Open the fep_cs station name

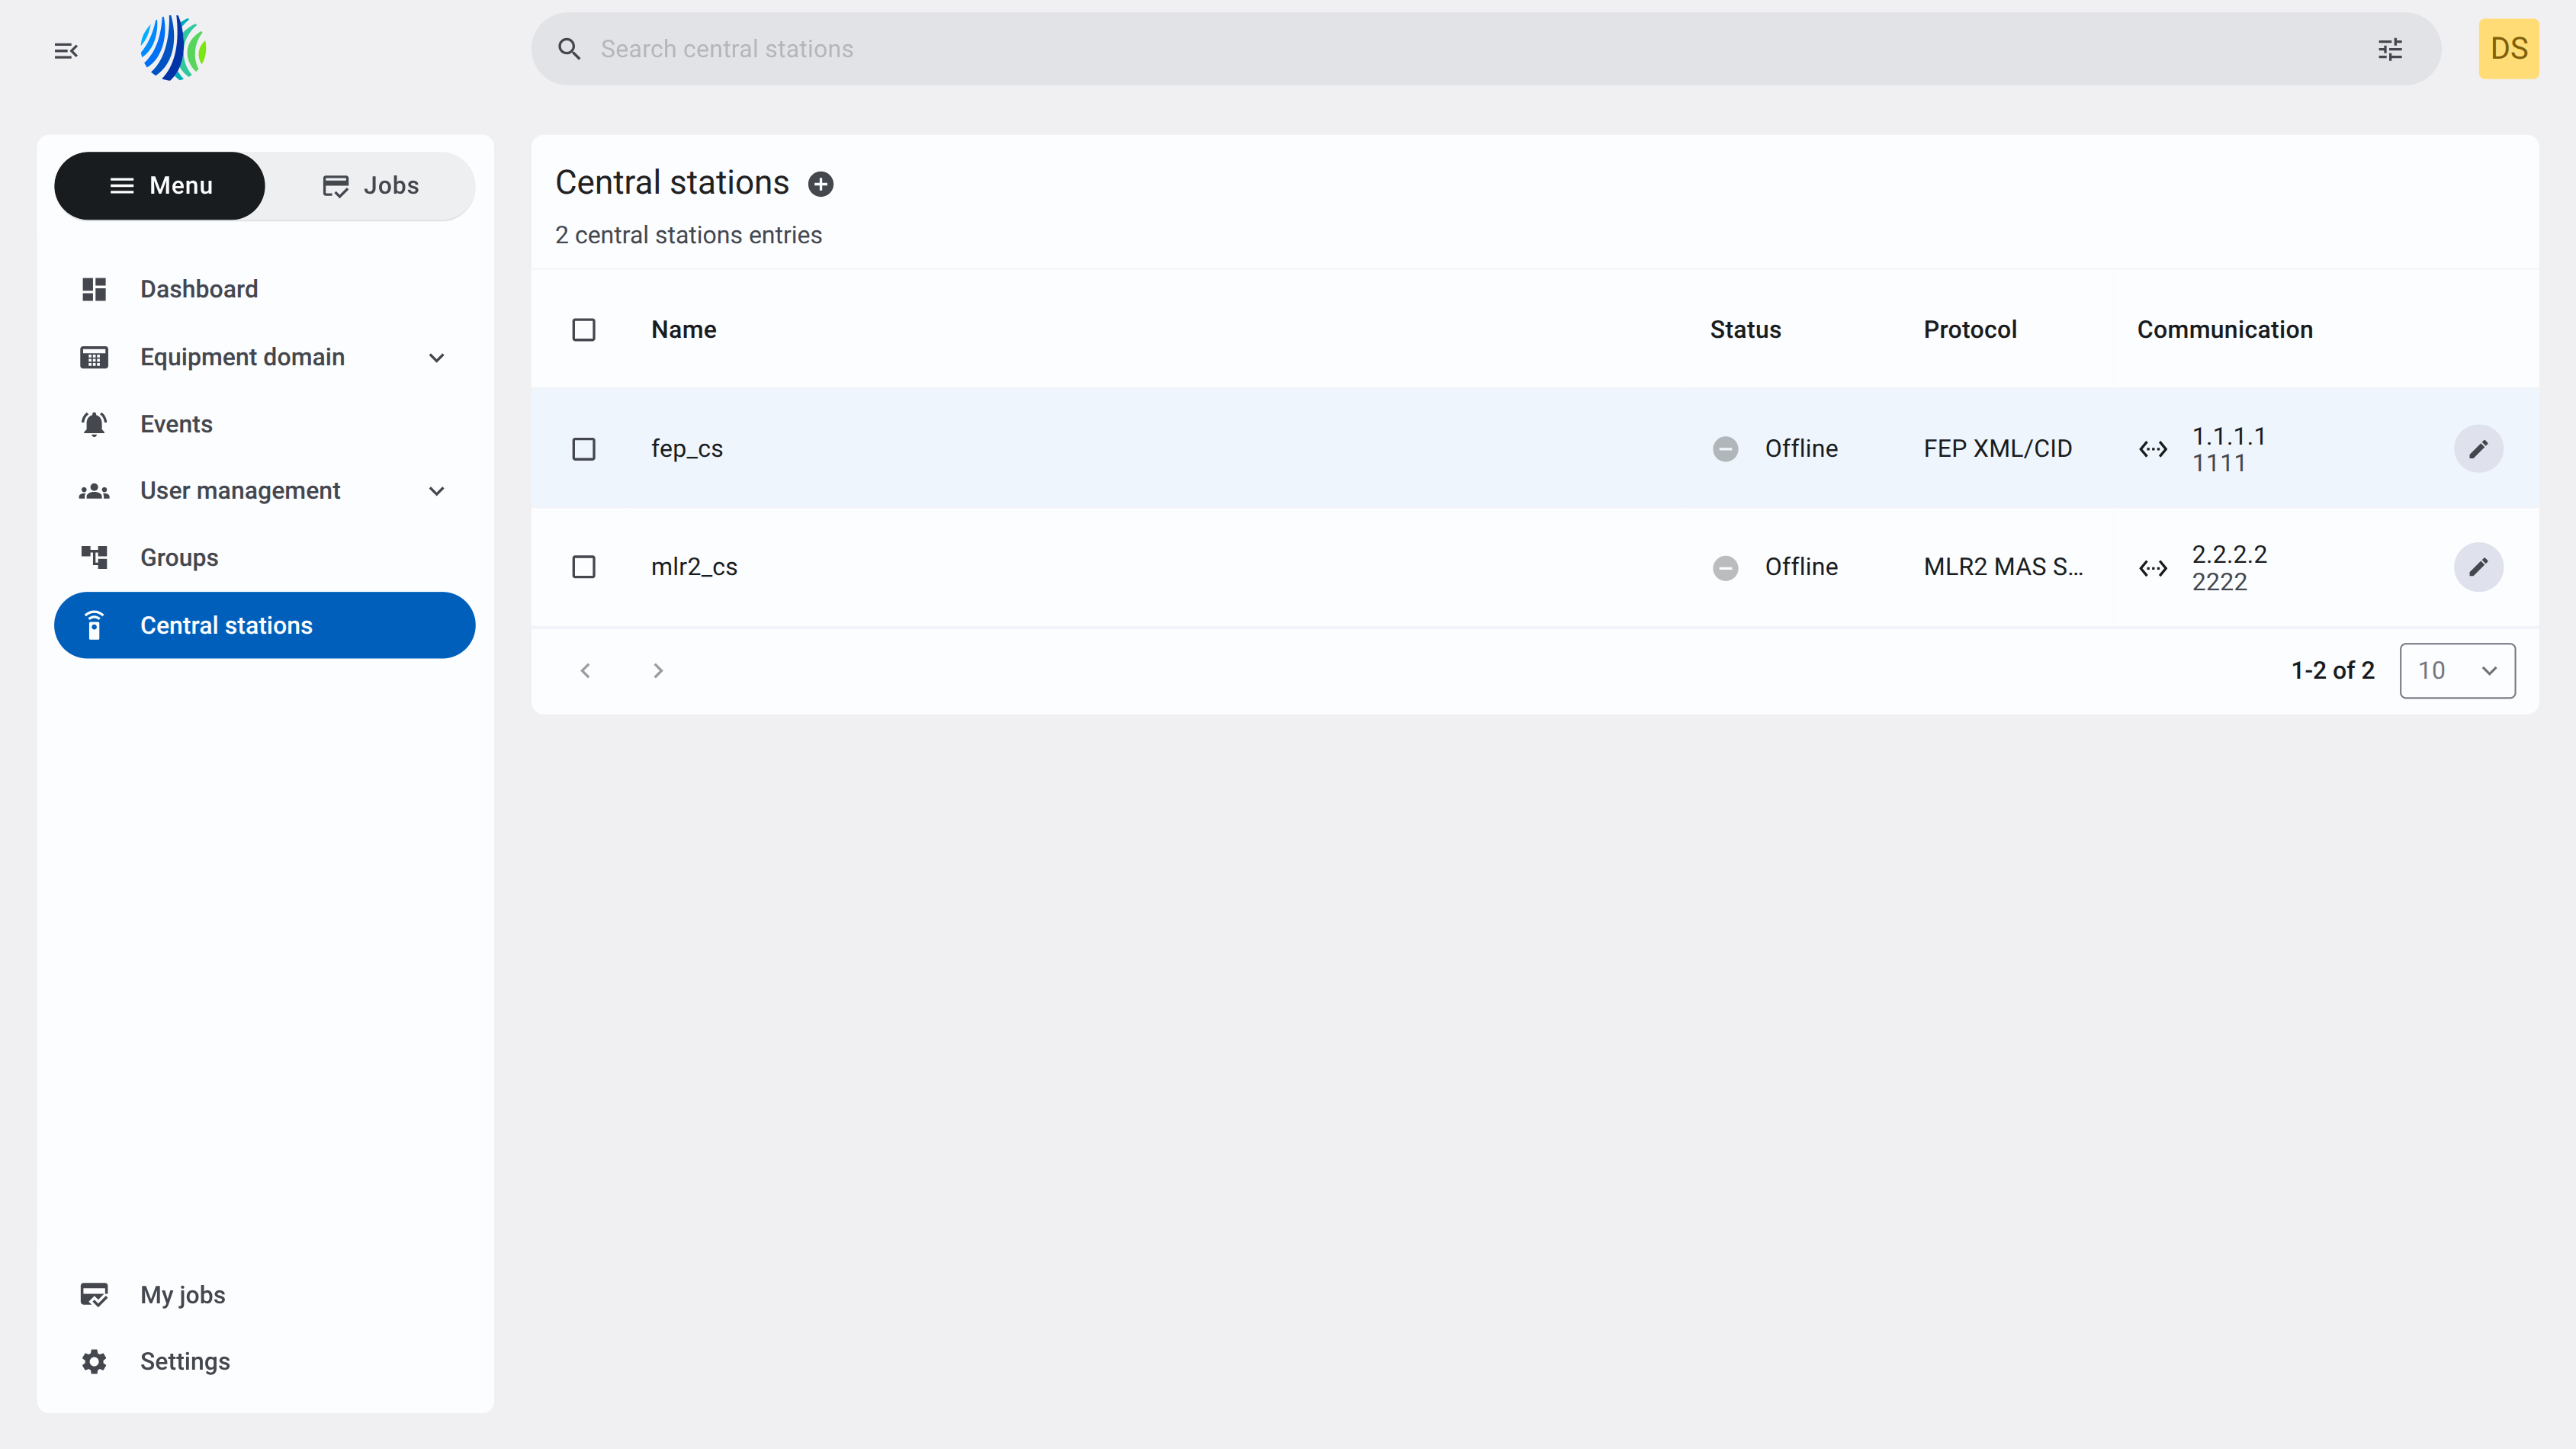coord(687,449)
